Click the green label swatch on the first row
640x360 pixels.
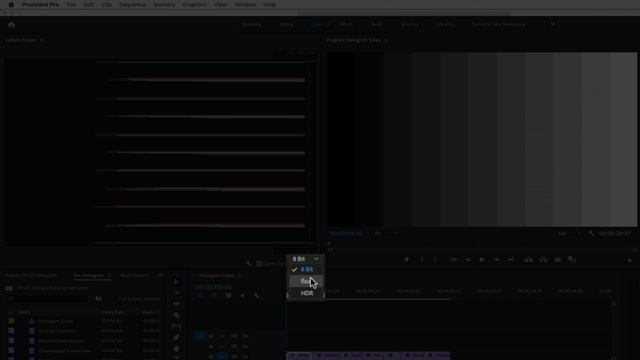(11, 321)
